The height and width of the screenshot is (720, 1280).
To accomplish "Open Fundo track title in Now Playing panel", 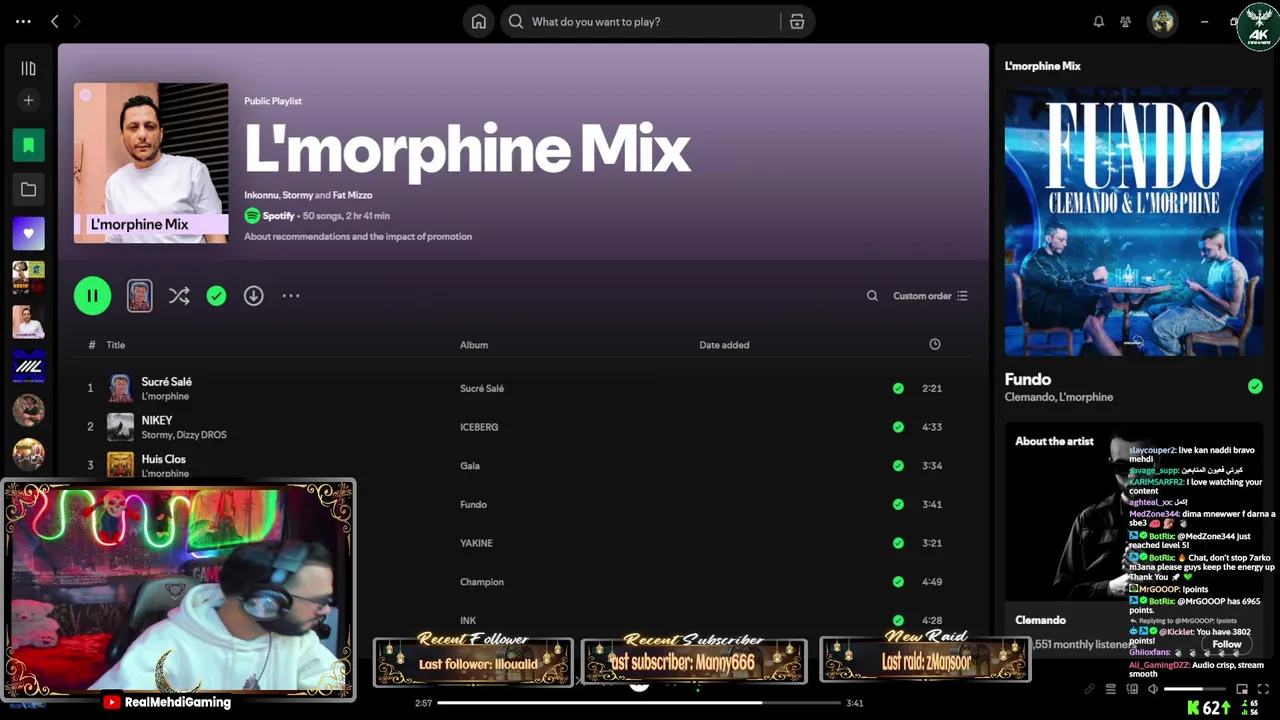I will click(x=1028, y=379).
